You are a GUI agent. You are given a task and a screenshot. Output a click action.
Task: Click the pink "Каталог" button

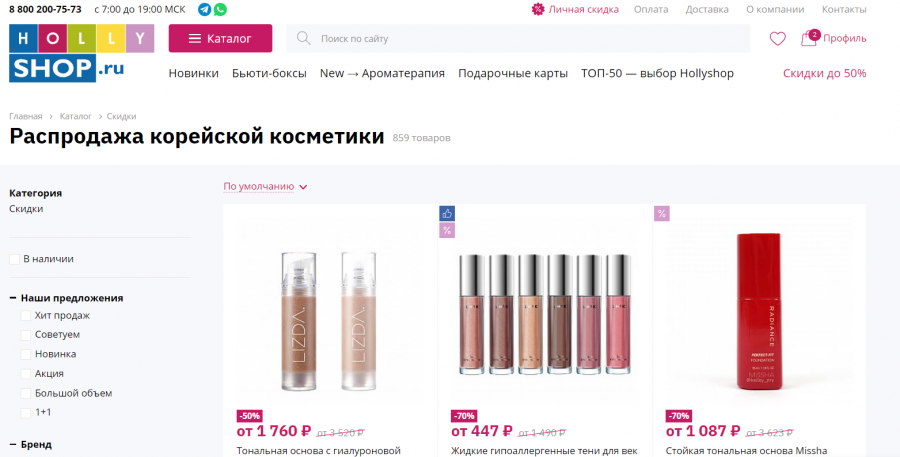pos(220,38)
